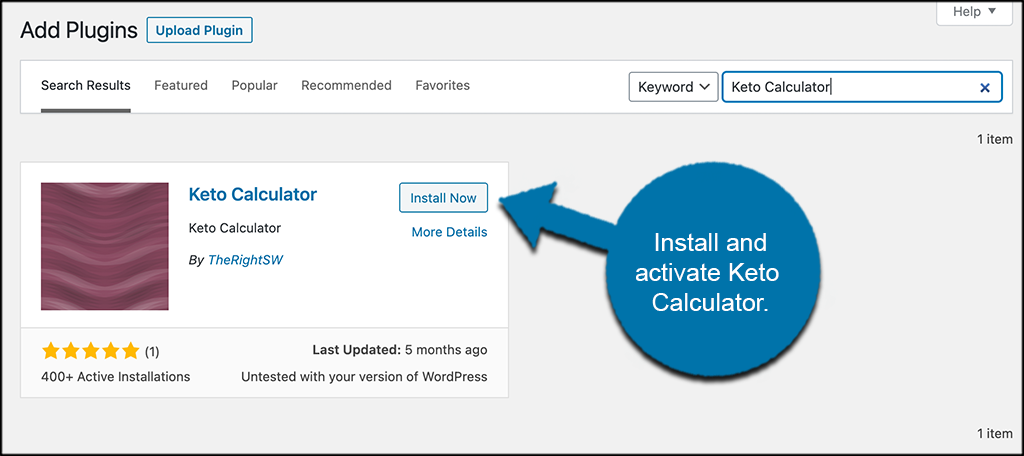Open the Keto Calculator plugin thumbnail

point(104,246)
